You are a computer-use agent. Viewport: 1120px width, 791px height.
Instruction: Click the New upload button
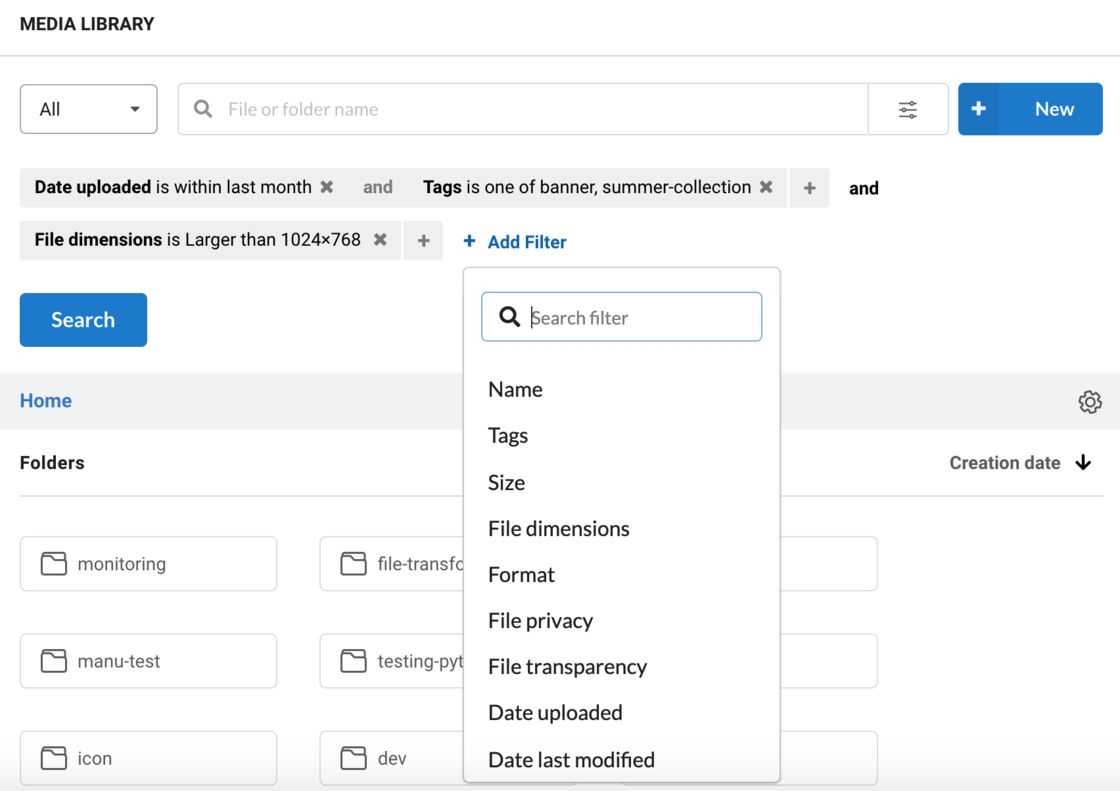tap(1030, 109)
